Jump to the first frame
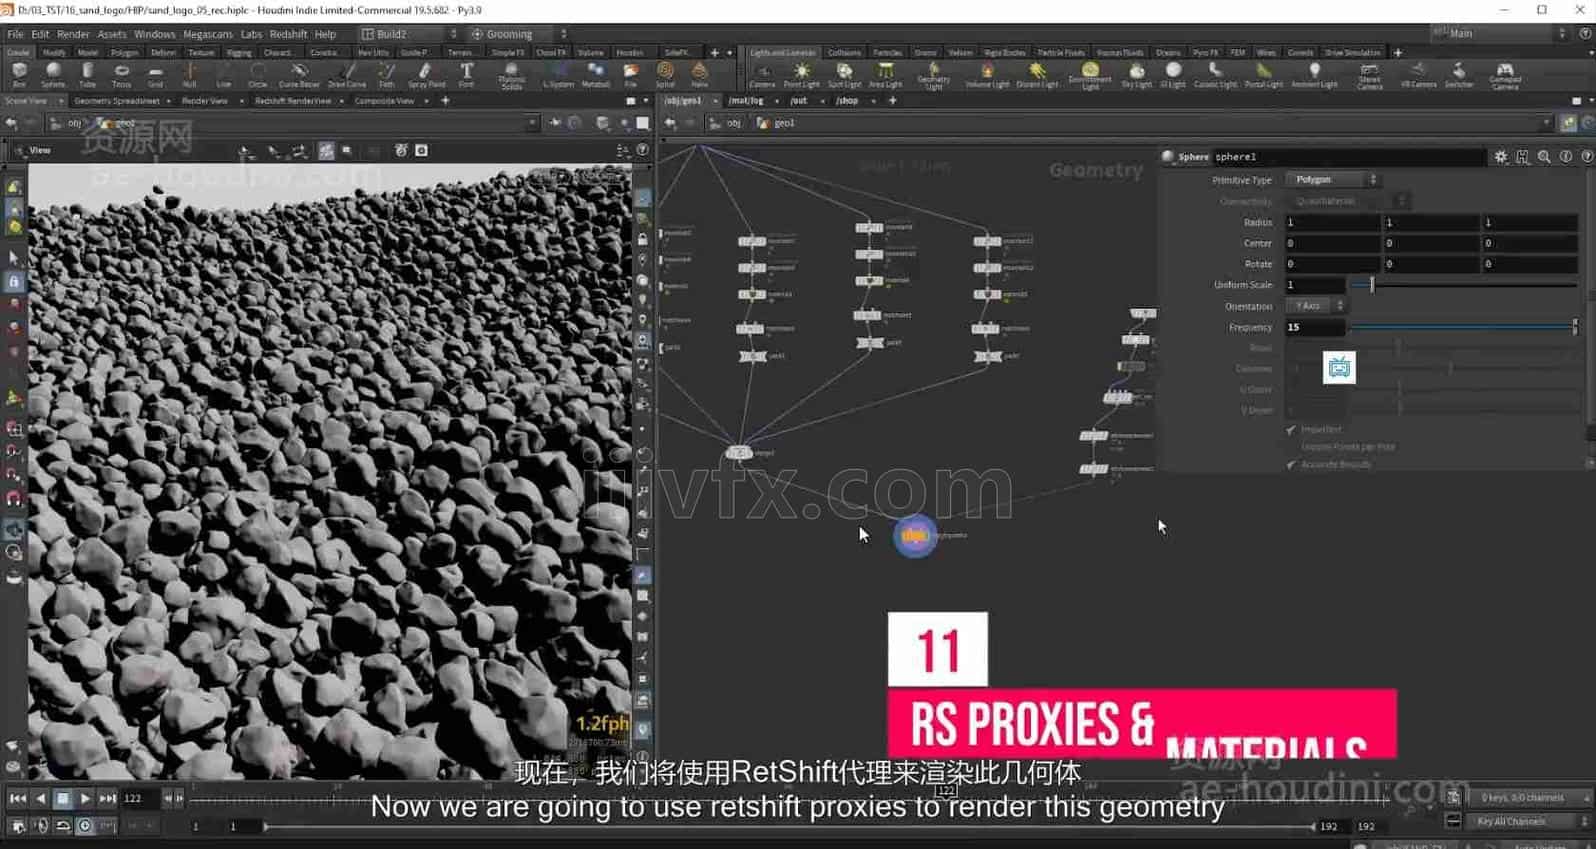 (x=17, y=798)
